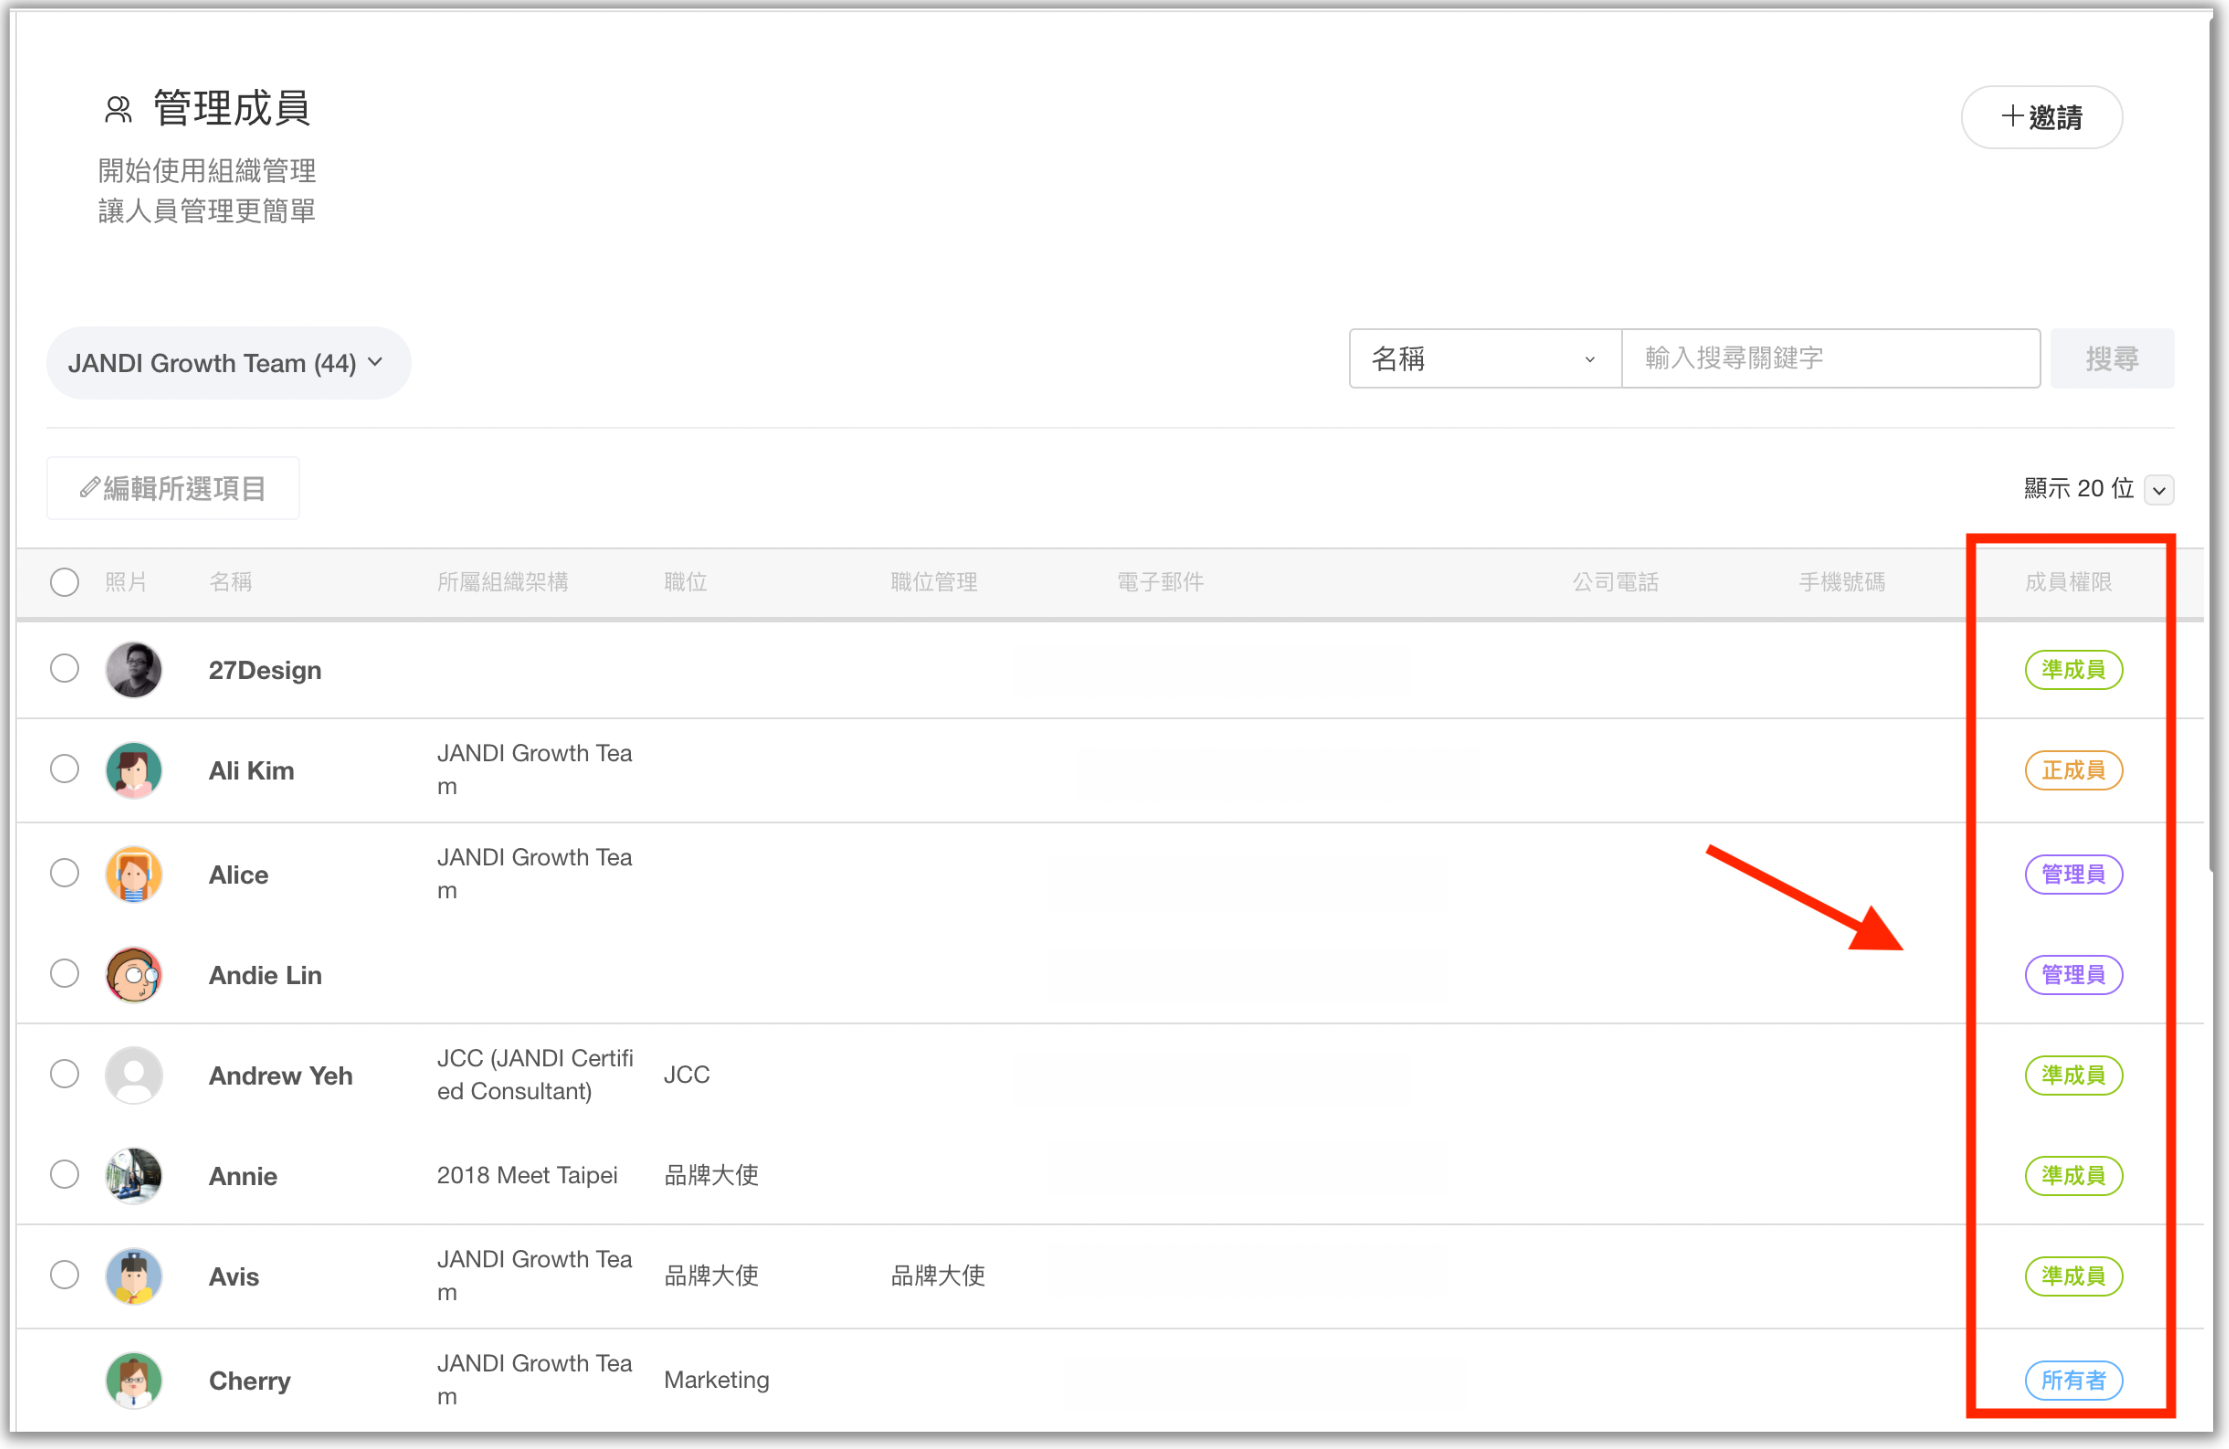Click Alice's orange avatar icon
Screen dimensions: 2229x1449
click(x=134, y=874)
